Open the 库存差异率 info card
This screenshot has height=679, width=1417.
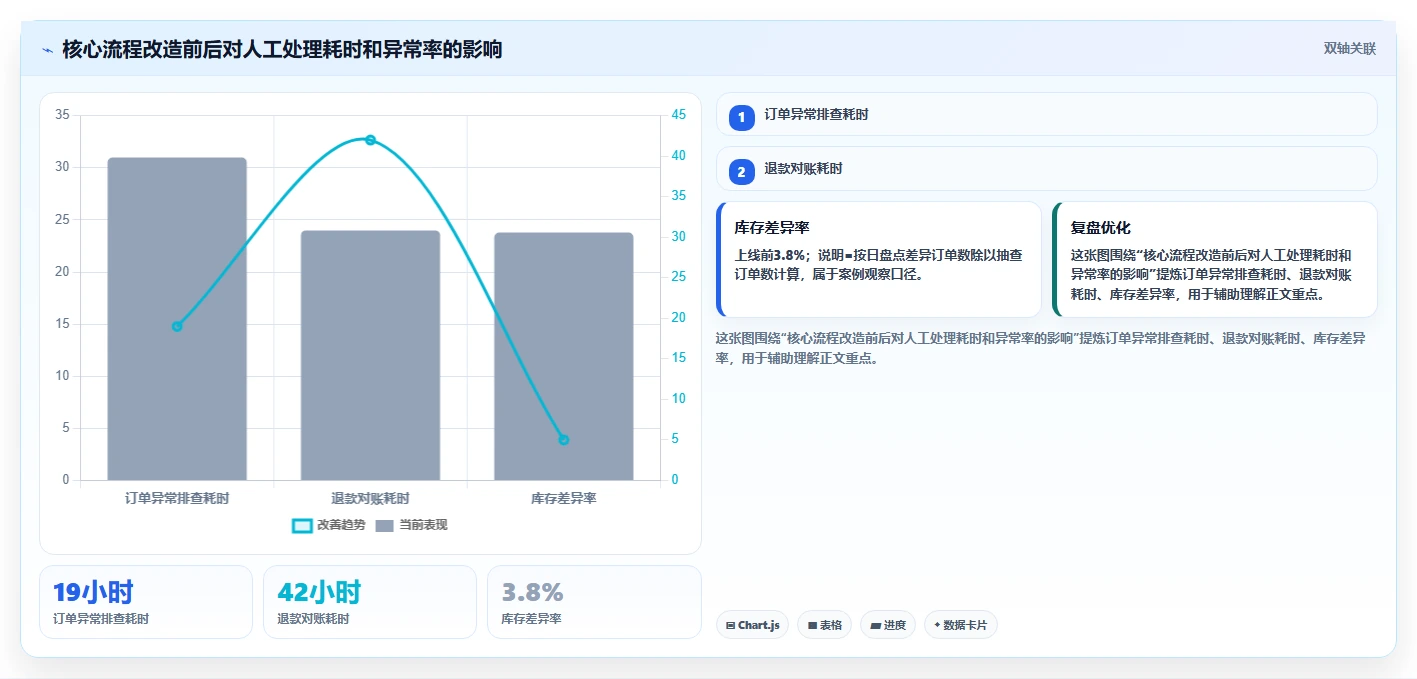tap(879, 259)
